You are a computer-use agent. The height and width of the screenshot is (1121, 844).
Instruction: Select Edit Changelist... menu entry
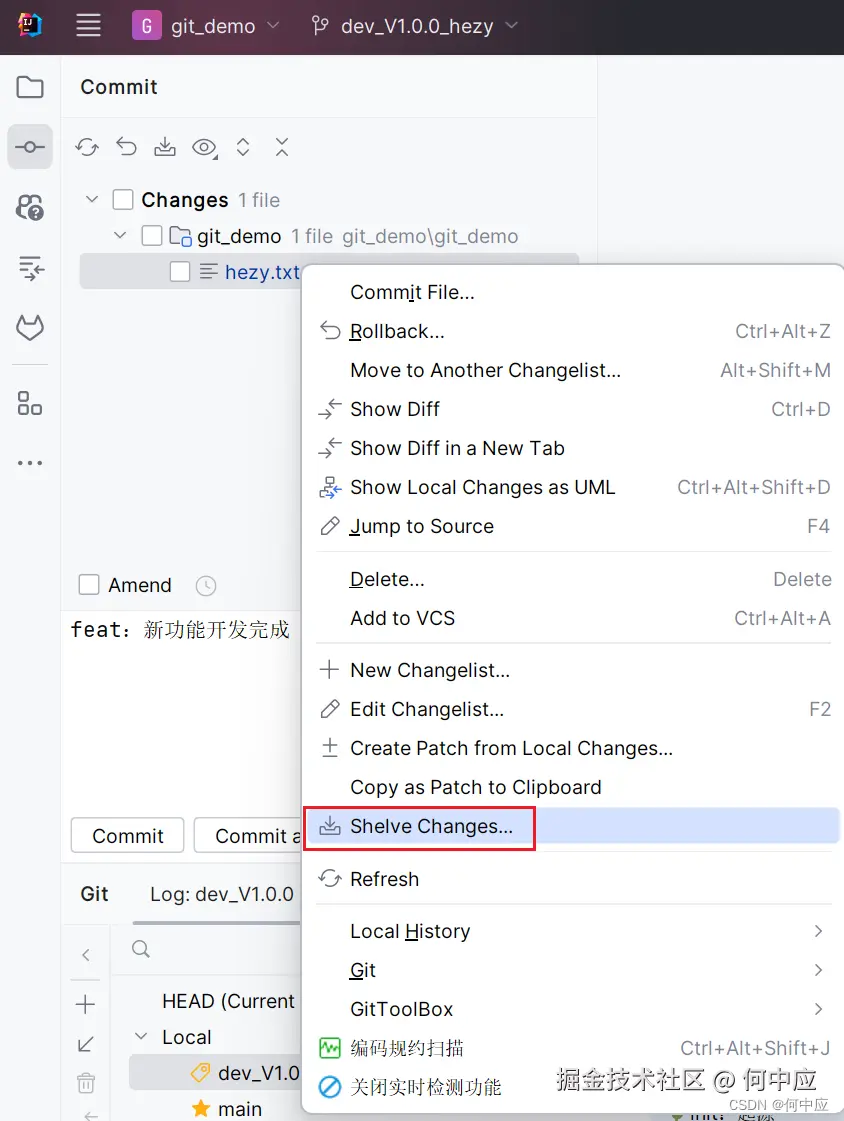click(x=574, y=709)
